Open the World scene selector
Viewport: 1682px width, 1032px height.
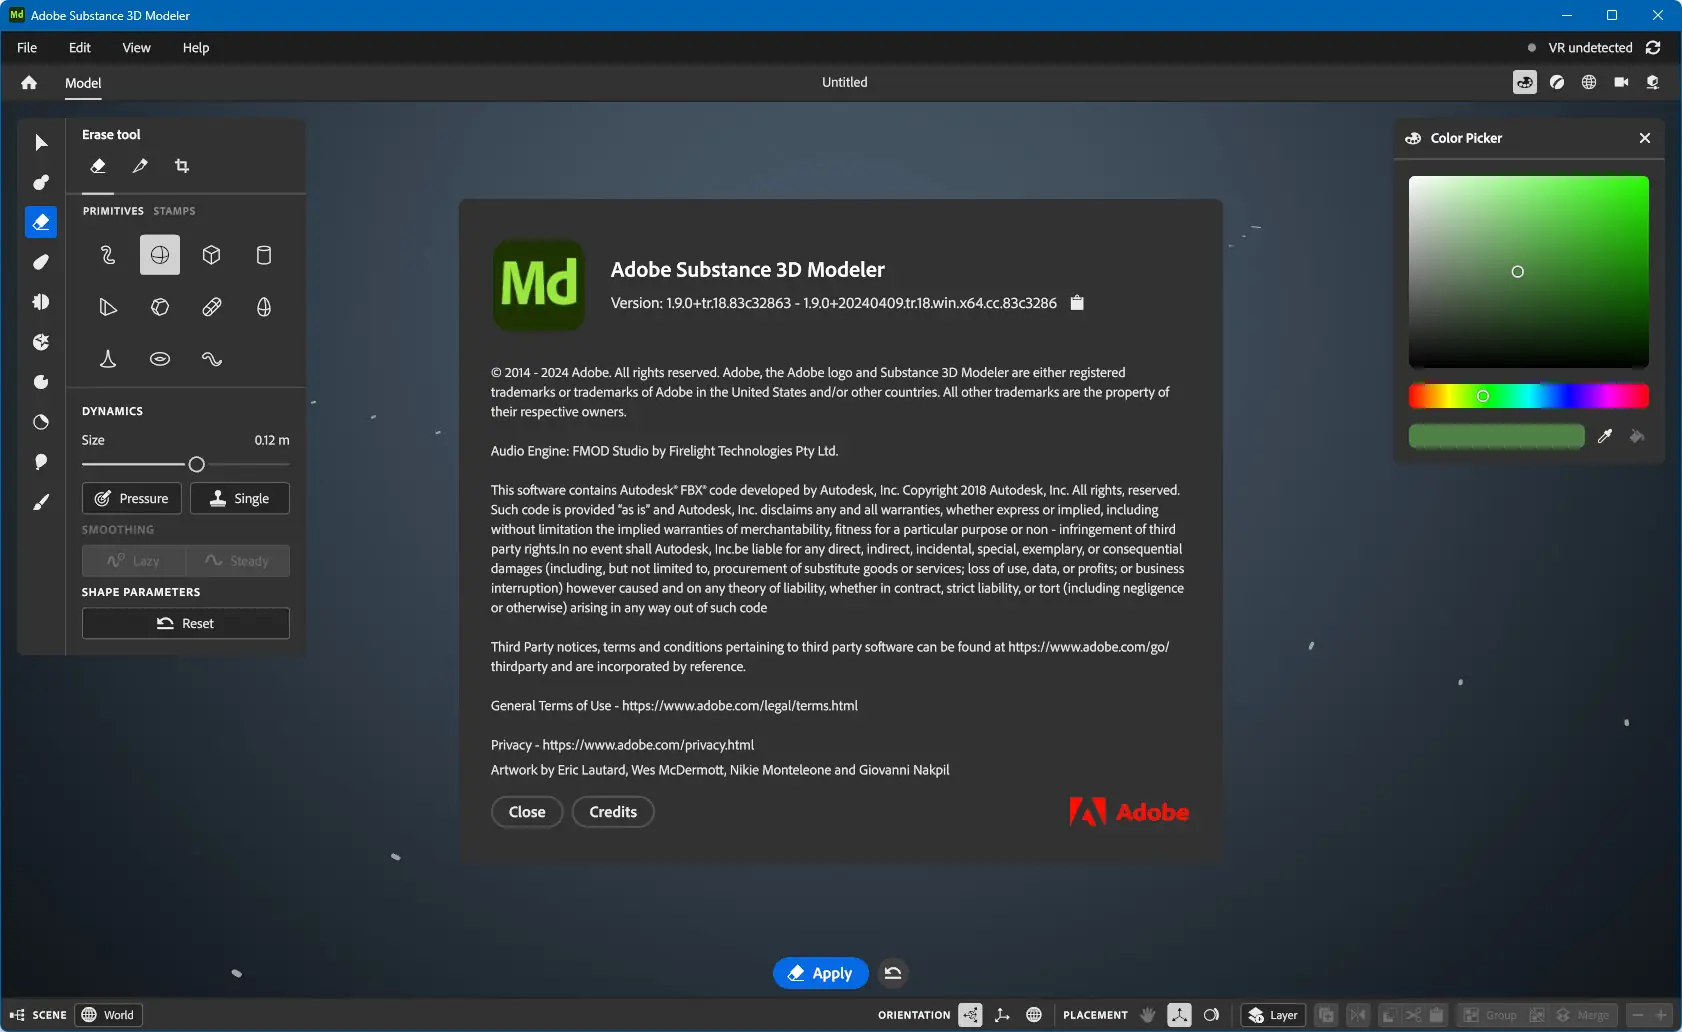pyautogui.click(x=109, y=1015)
